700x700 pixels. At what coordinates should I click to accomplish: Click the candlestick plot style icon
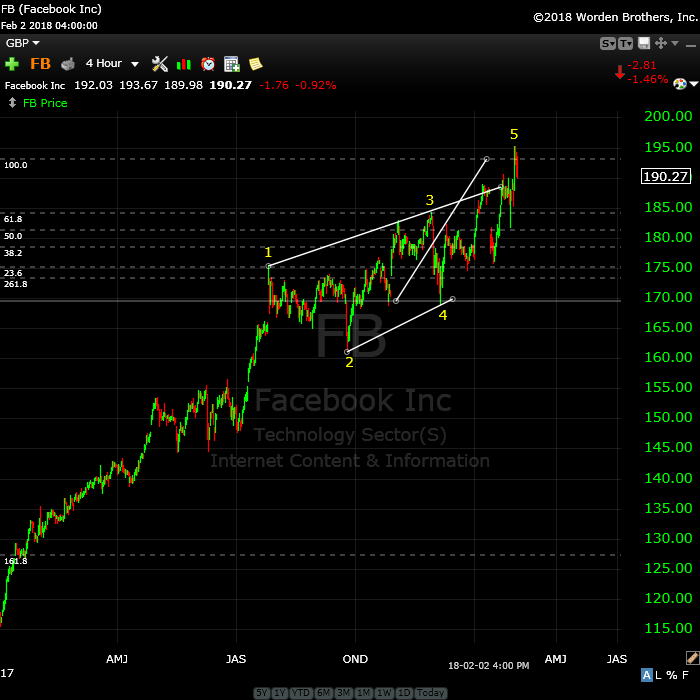coord(184,64)
